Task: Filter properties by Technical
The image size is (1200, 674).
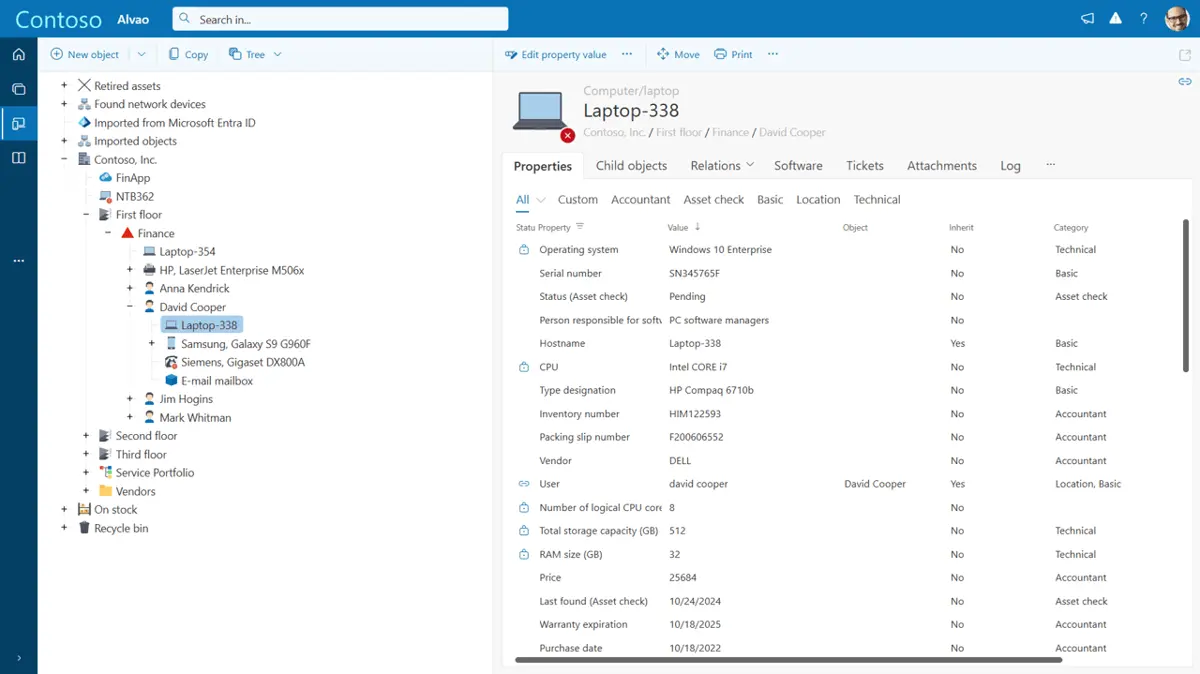Action: (877, 200)
